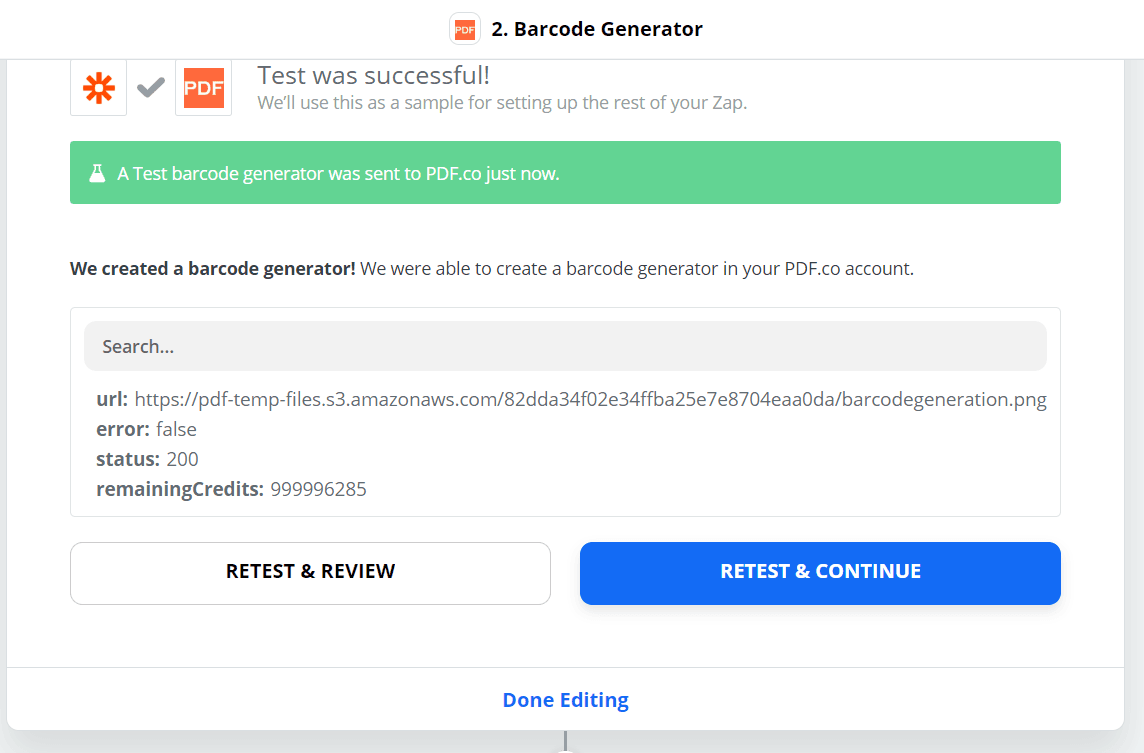Select the status value 200
The height and width of the screenshot is (753, 1144).
coord(182,459)
